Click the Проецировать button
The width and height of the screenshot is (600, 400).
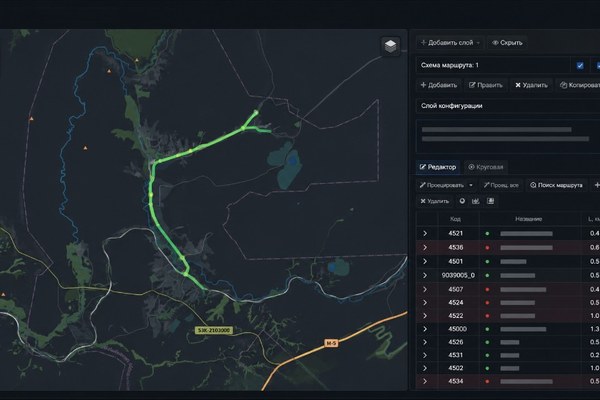pyautogui.click(x=442, y=185)
